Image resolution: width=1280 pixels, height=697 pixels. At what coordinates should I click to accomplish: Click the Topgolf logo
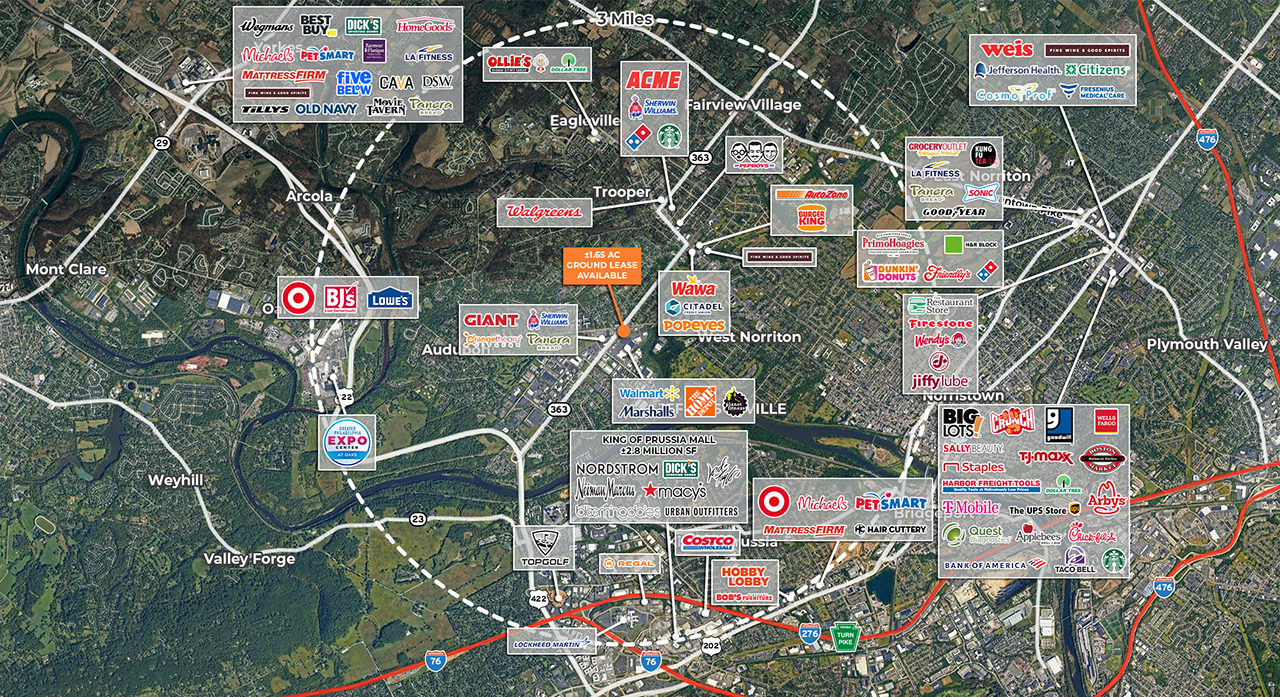point(544,547)
